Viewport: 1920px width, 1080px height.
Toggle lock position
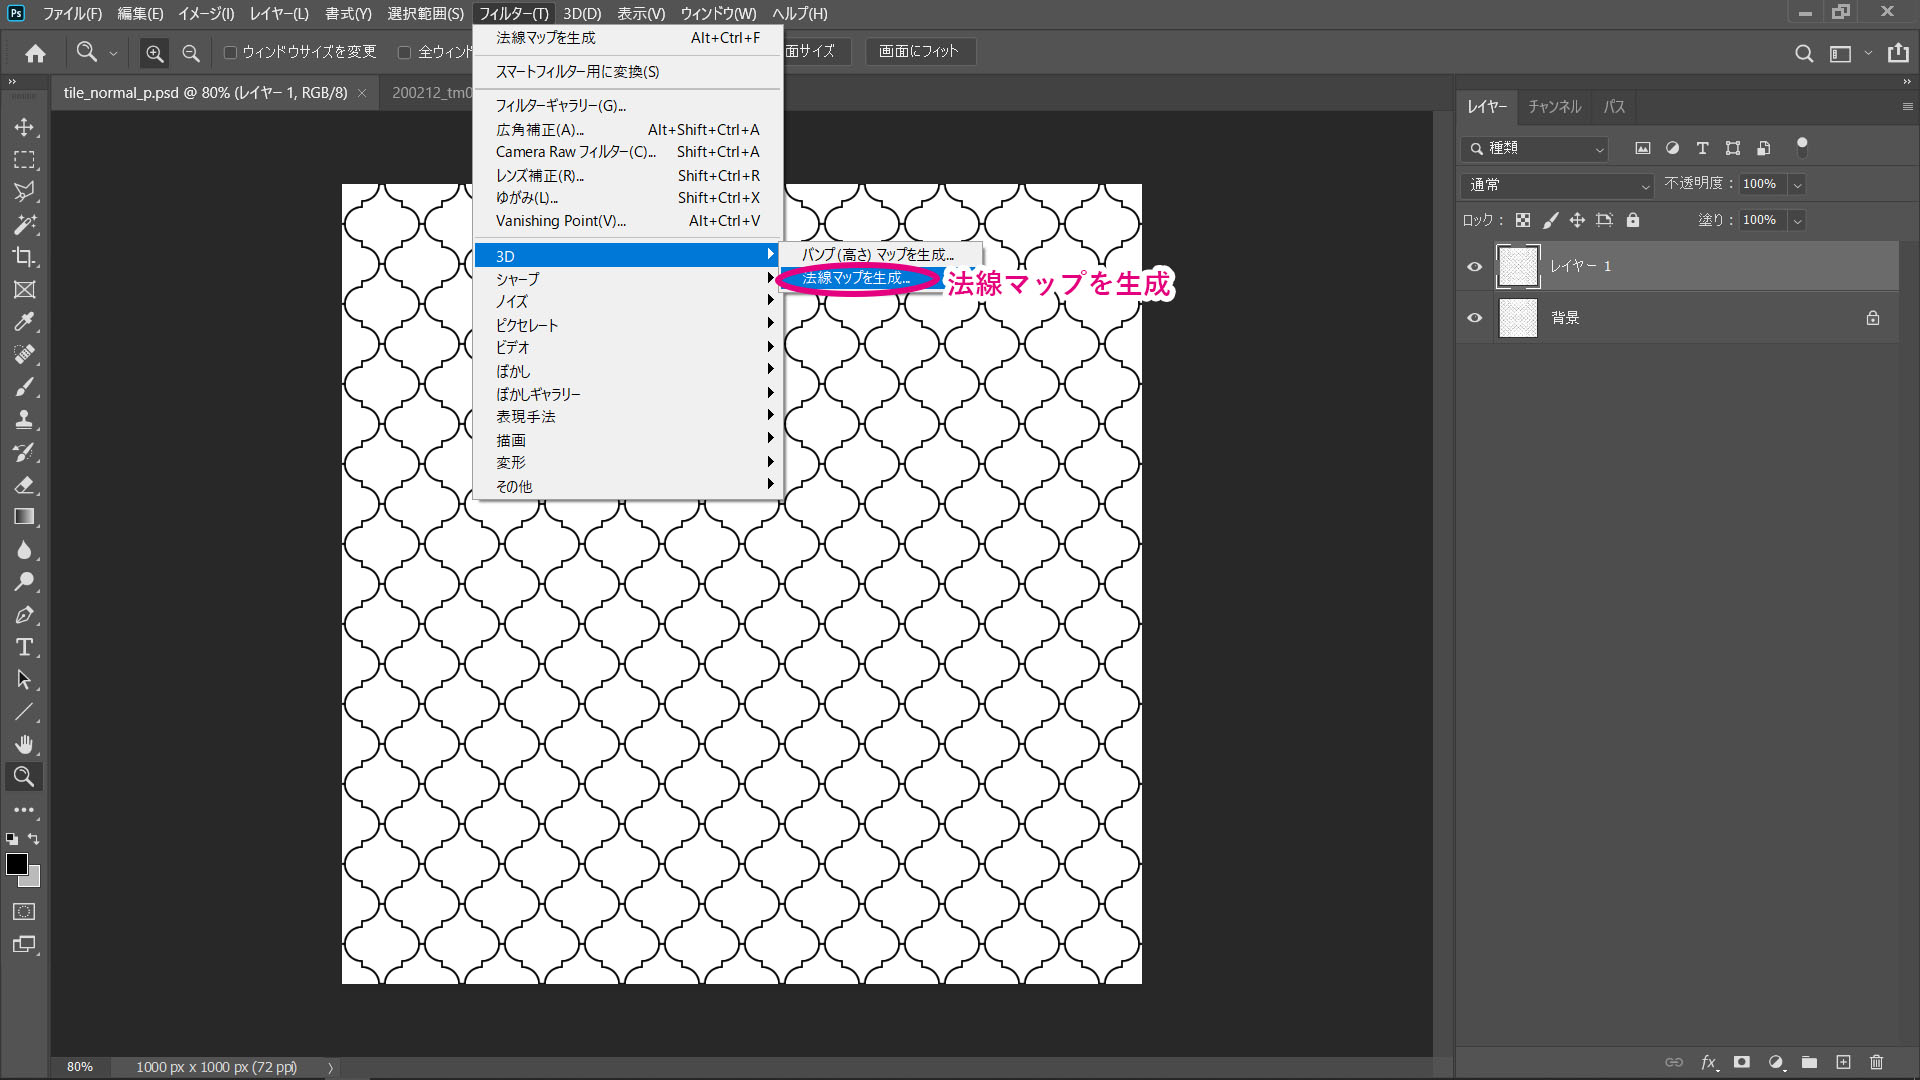click(1577, 220)
